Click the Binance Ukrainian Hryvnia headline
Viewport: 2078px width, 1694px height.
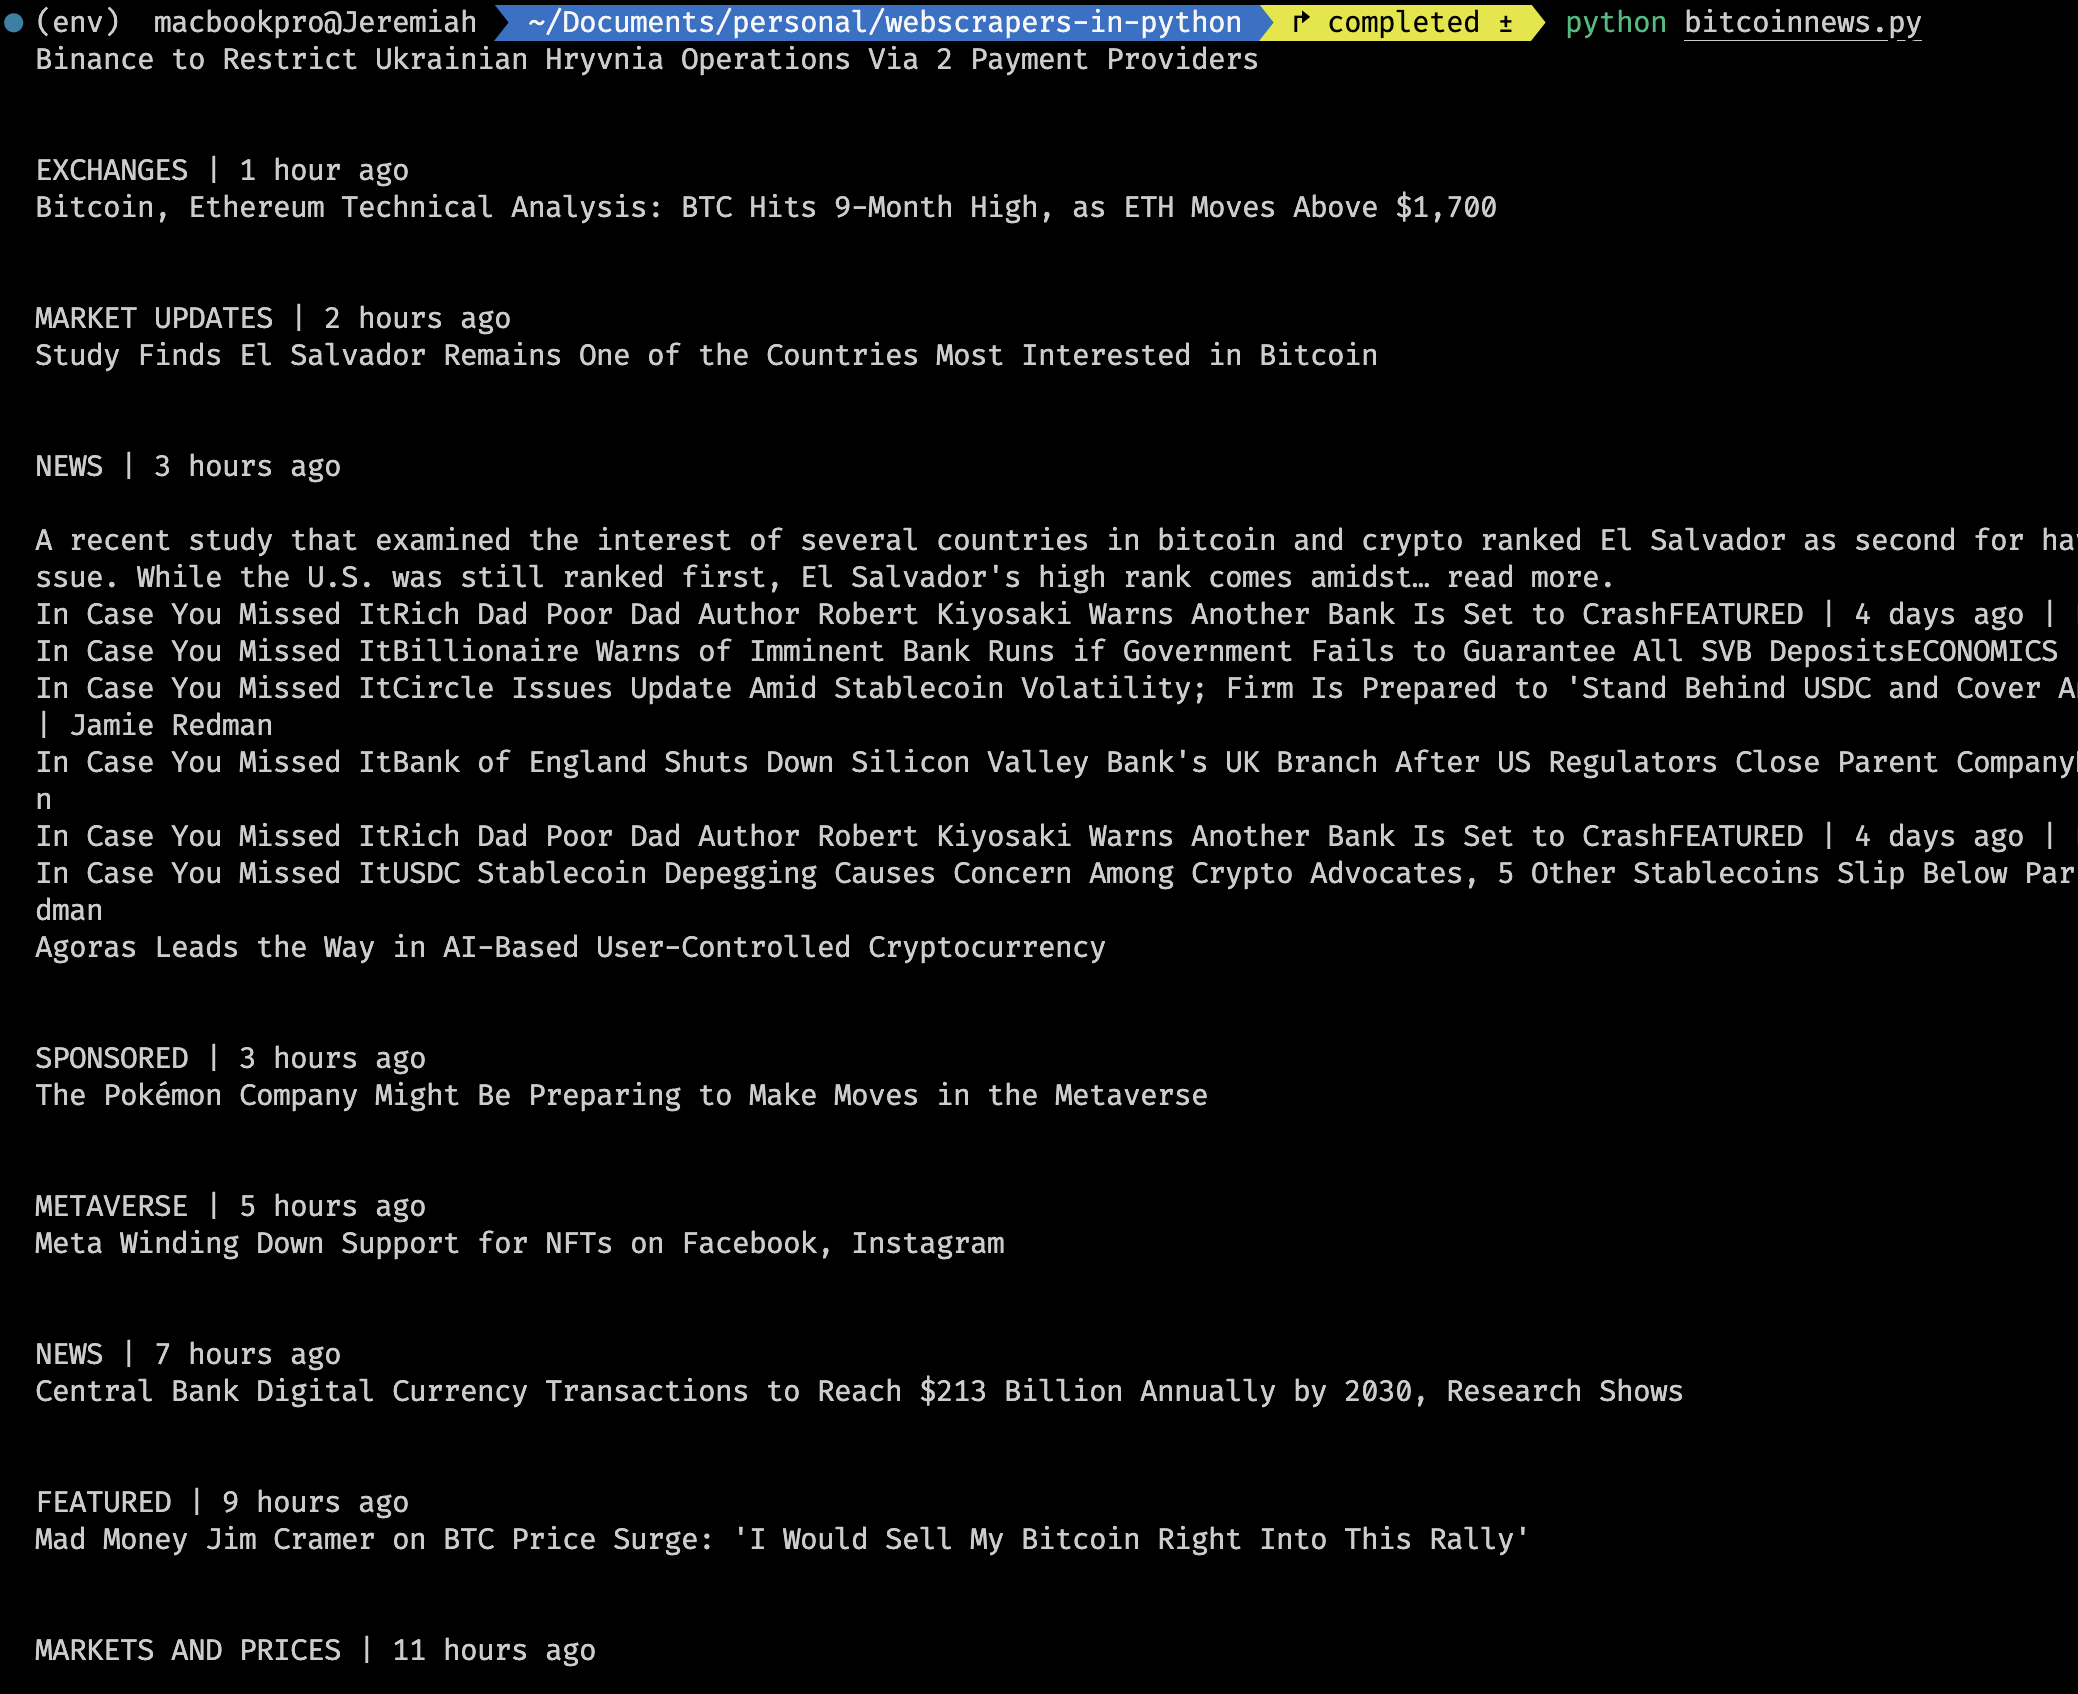[x=646, y=60]
